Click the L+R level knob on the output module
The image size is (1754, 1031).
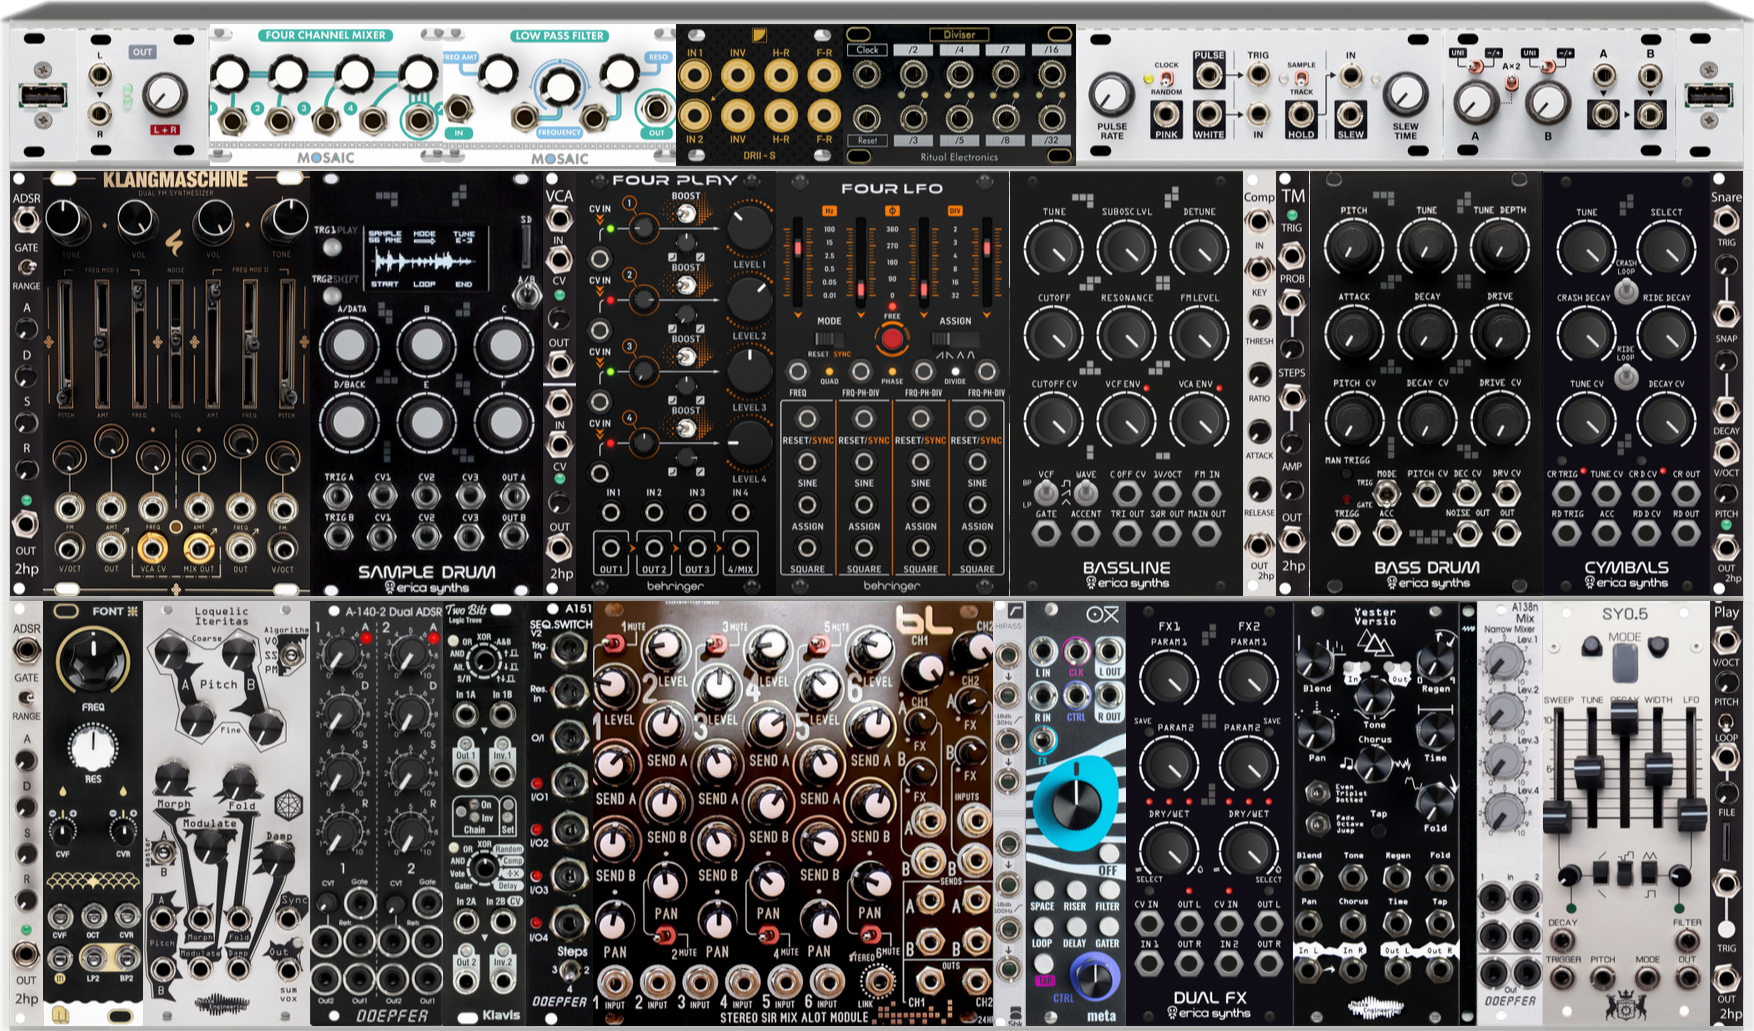point(165,95)
